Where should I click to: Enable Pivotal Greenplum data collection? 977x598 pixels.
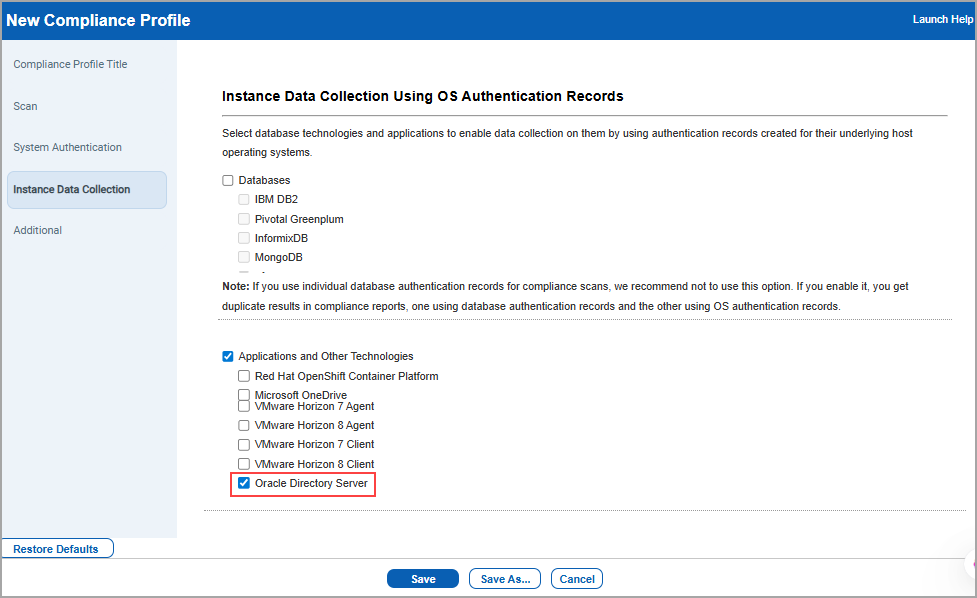coord(243,219)
